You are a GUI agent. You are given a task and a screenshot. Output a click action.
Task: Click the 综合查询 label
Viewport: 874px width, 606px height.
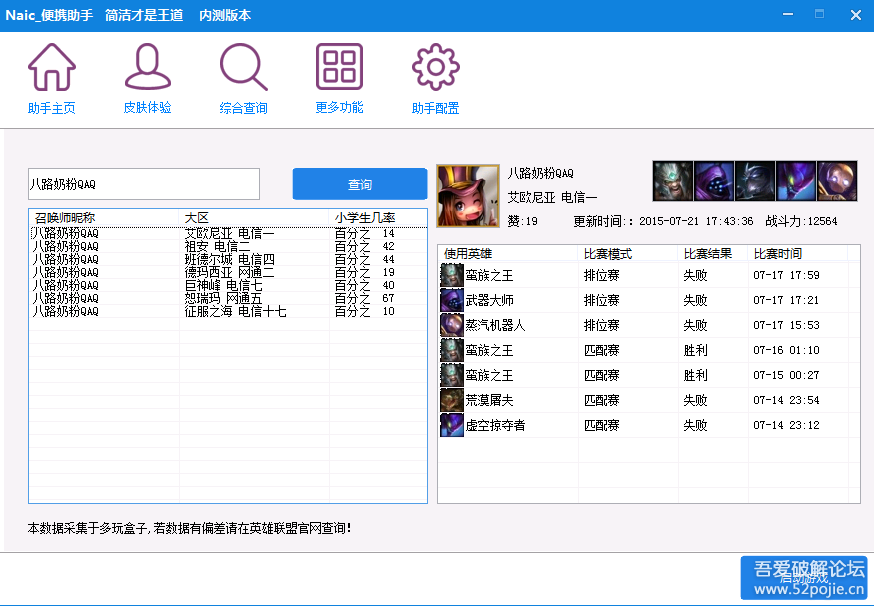coord(244,108)
